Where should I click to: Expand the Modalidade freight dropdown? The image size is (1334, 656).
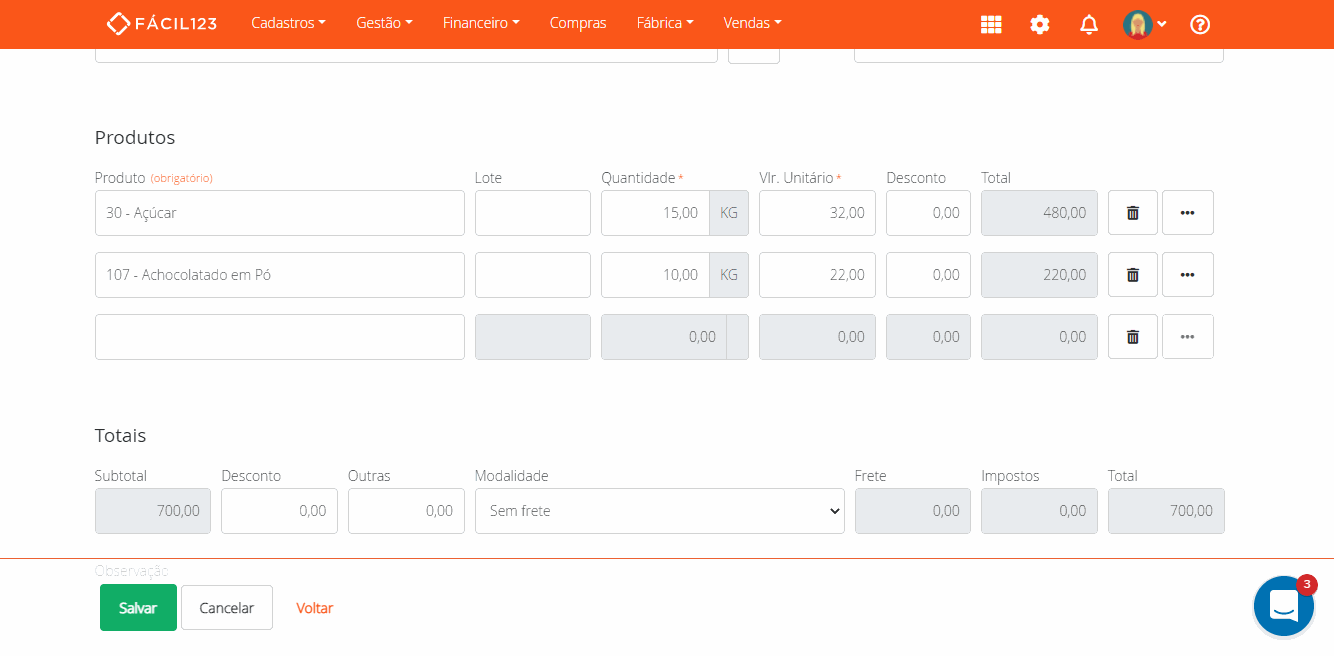[659, 511]
